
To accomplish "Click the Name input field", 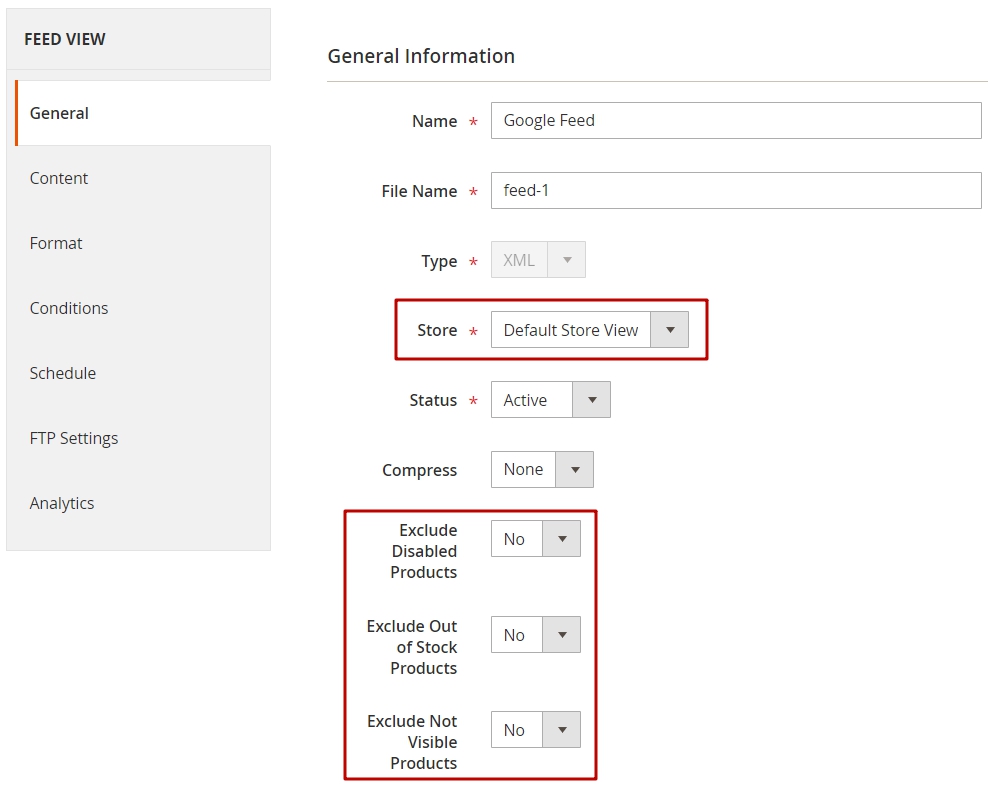I will (736, 120).
